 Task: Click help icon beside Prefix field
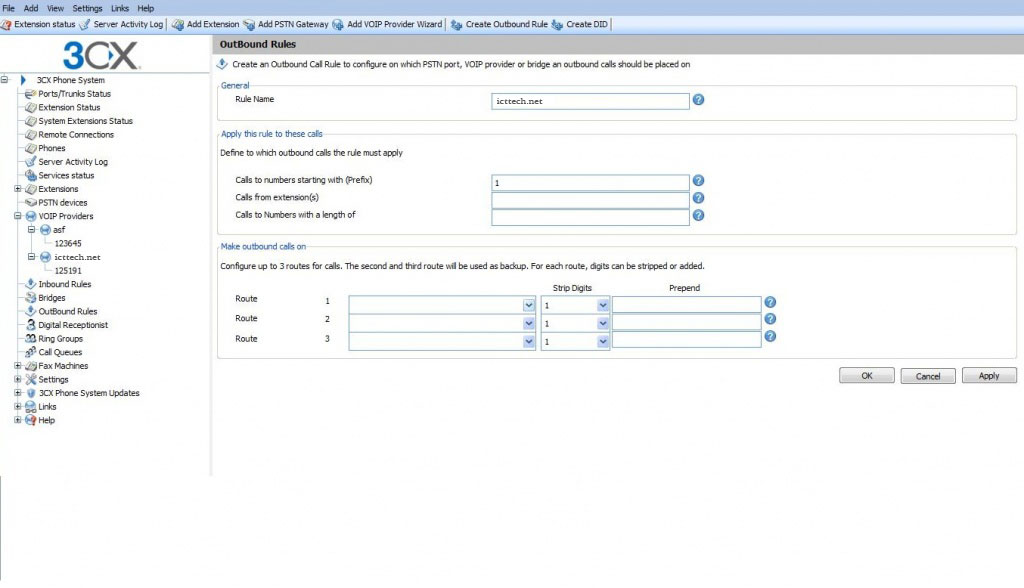699,182
